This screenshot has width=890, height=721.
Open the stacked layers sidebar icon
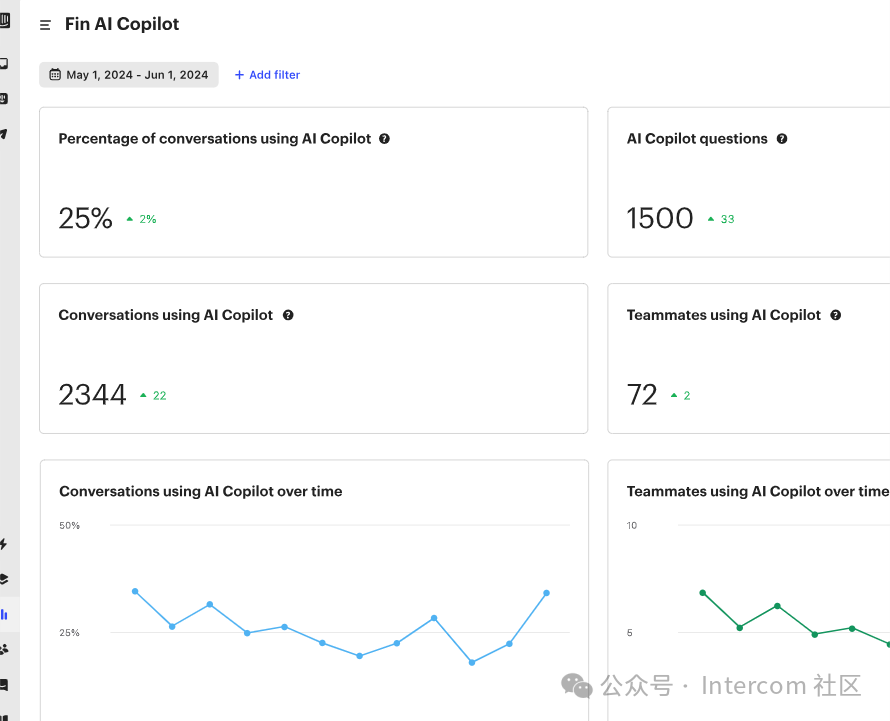[4, 579]
